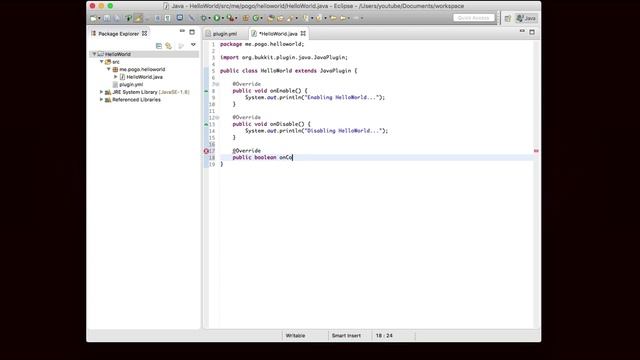Viewport: 640px width, 360px height.
Task: Click the Search flashlight icon
Action: pos(290,18)
